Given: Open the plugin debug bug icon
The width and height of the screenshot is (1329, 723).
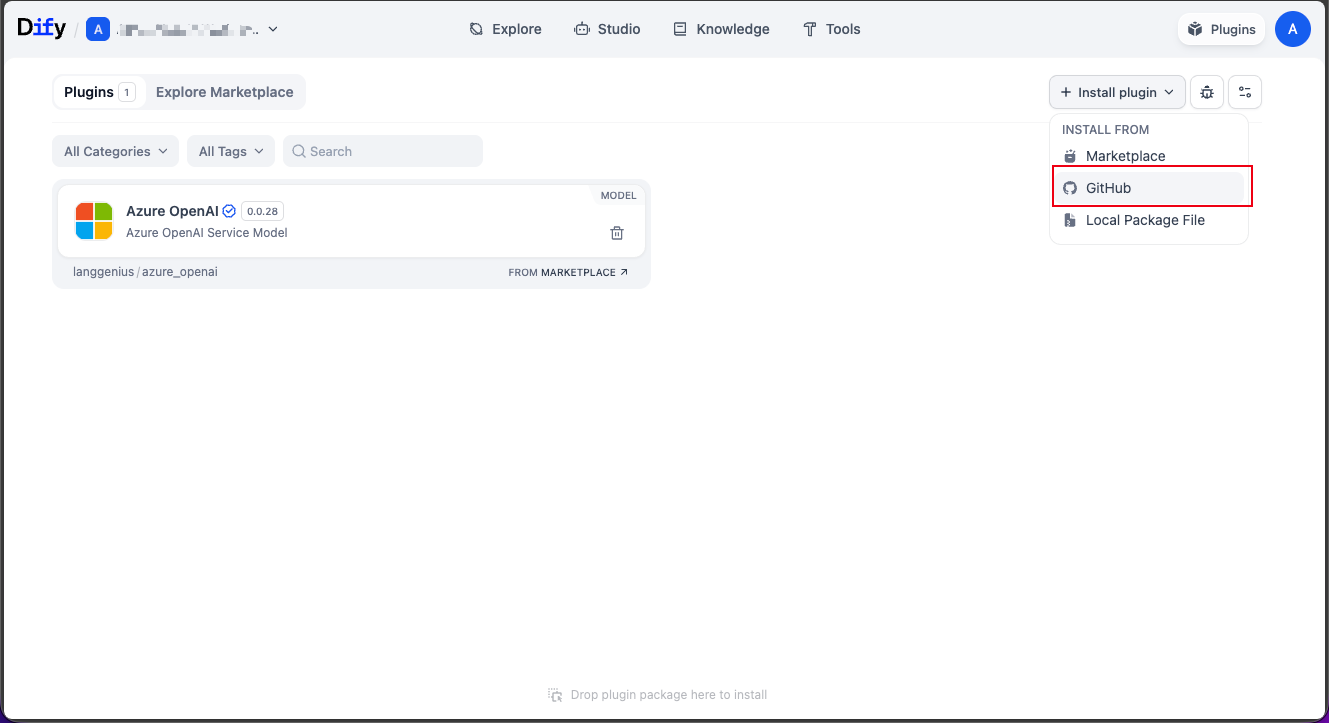Looking at the screenshot, I should coord(1207,92).
